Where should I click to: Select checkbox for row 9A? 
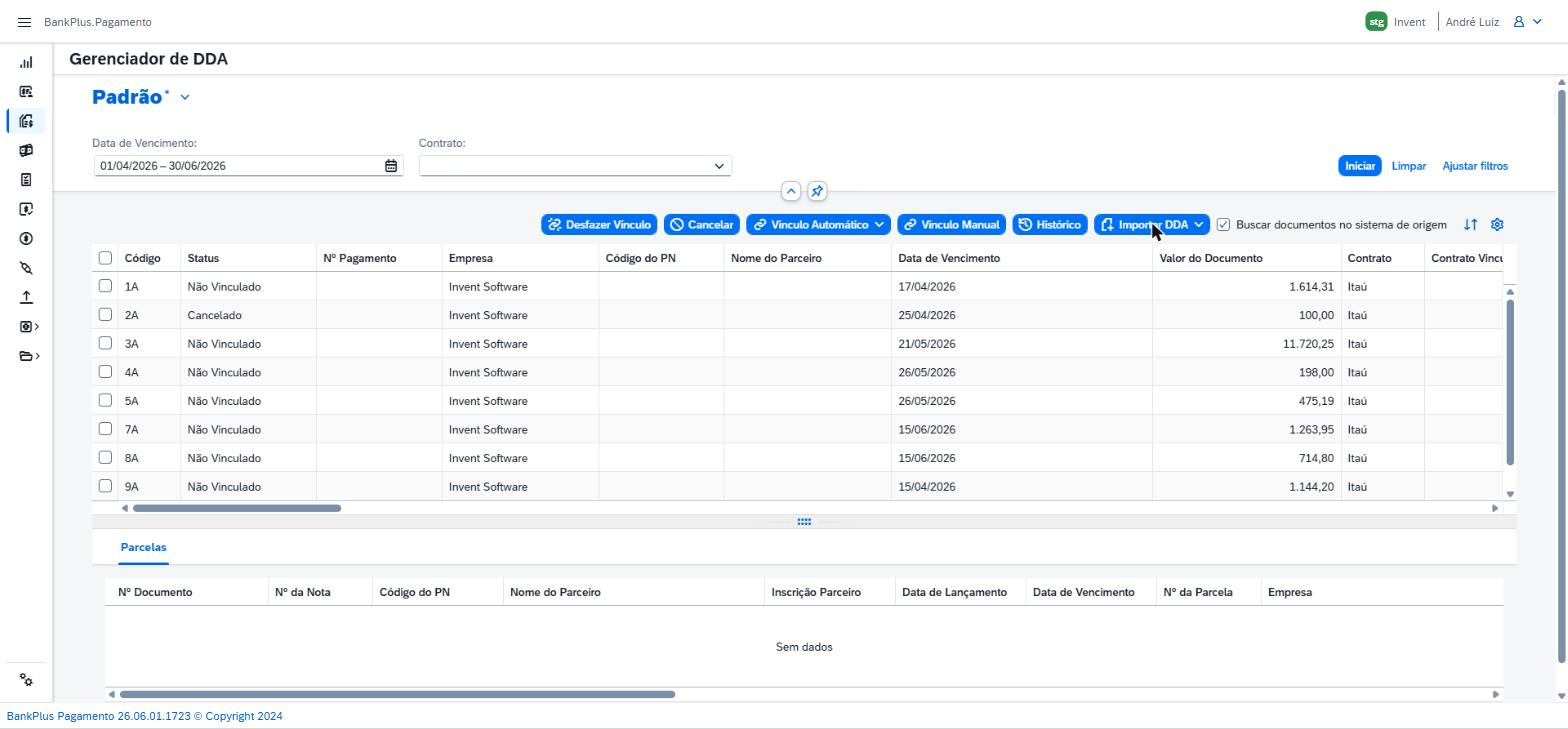[105, 486]
